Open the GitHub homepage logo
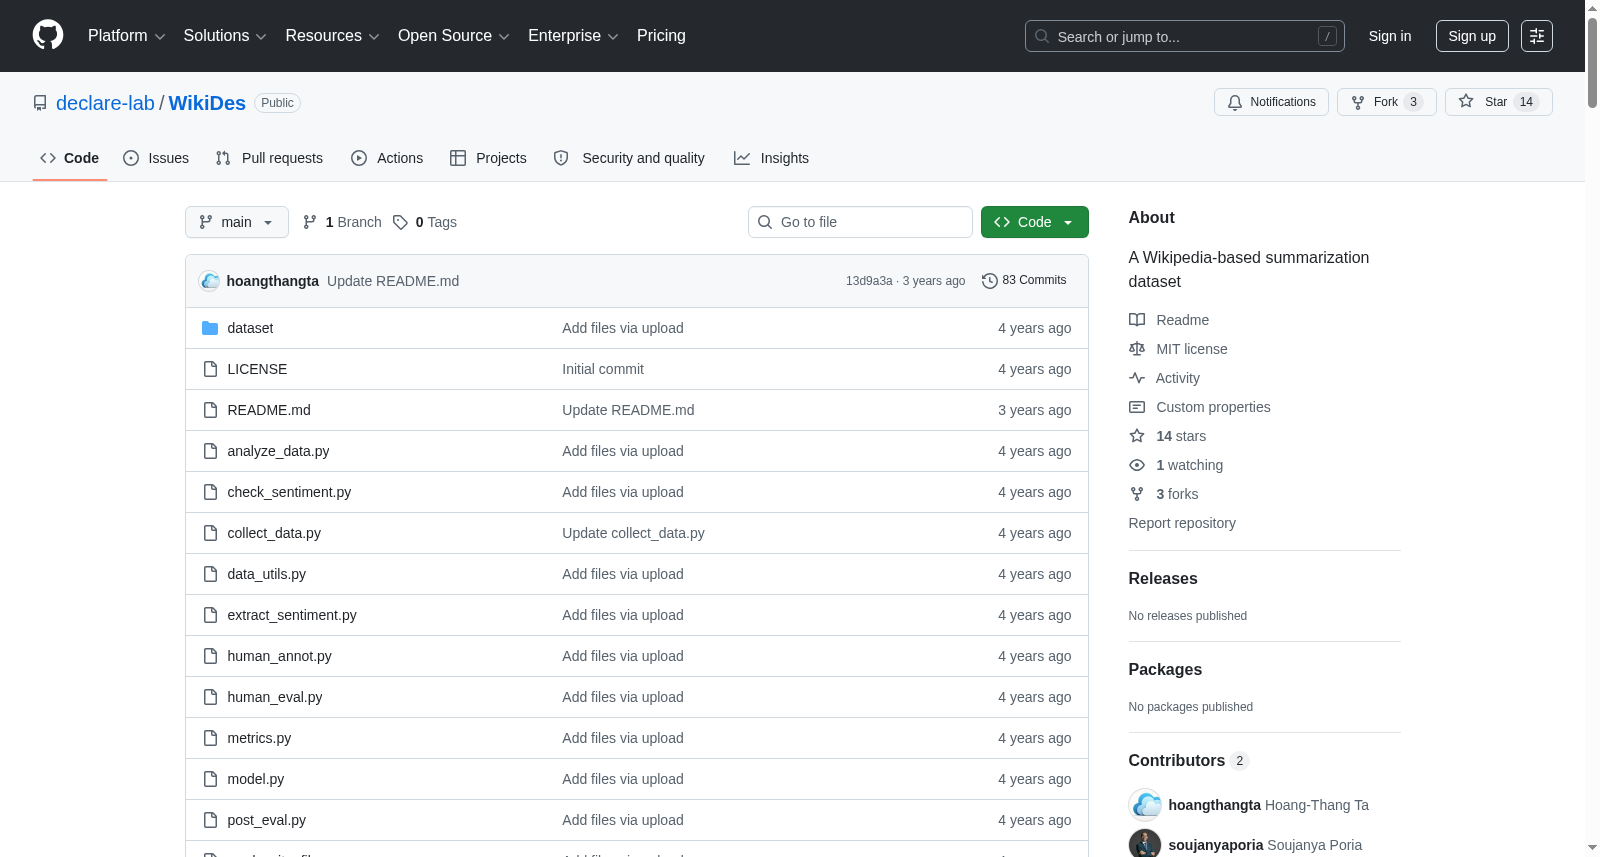 click(48, 35)
